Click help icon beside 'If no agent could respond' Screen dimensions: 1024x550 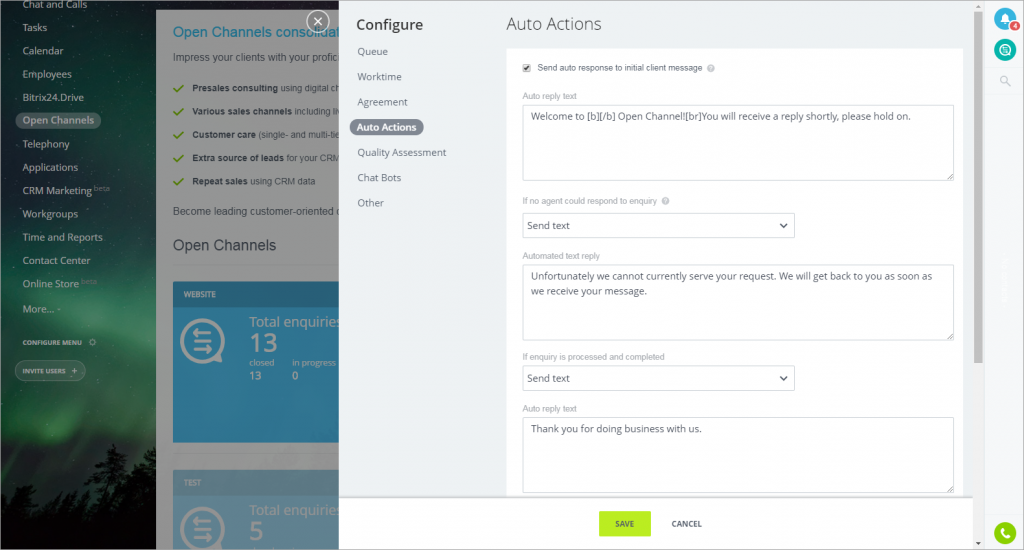(x=665, y=201)
